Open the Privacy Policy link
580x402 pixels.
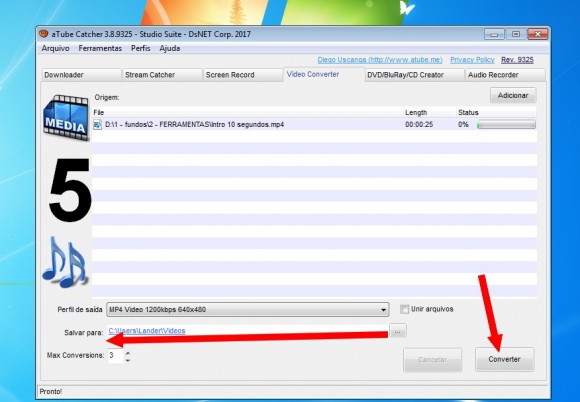[472, 60]
